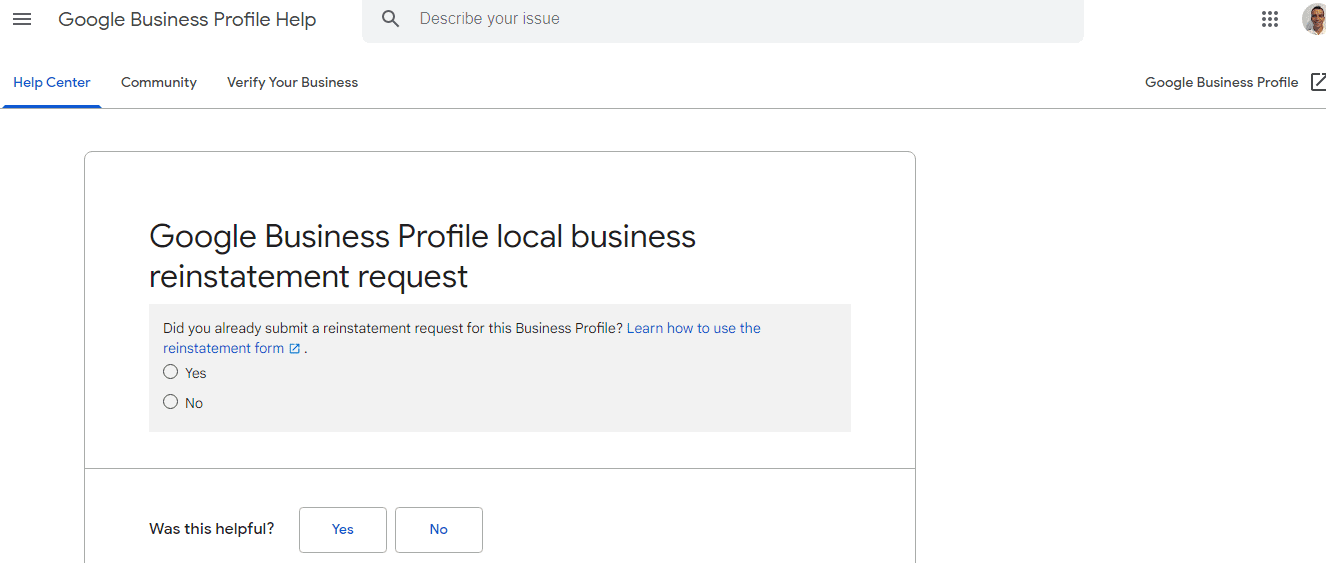1326x563 pixels.
Task: Click the Google Business Profile Help title
Action: (187, 19)
